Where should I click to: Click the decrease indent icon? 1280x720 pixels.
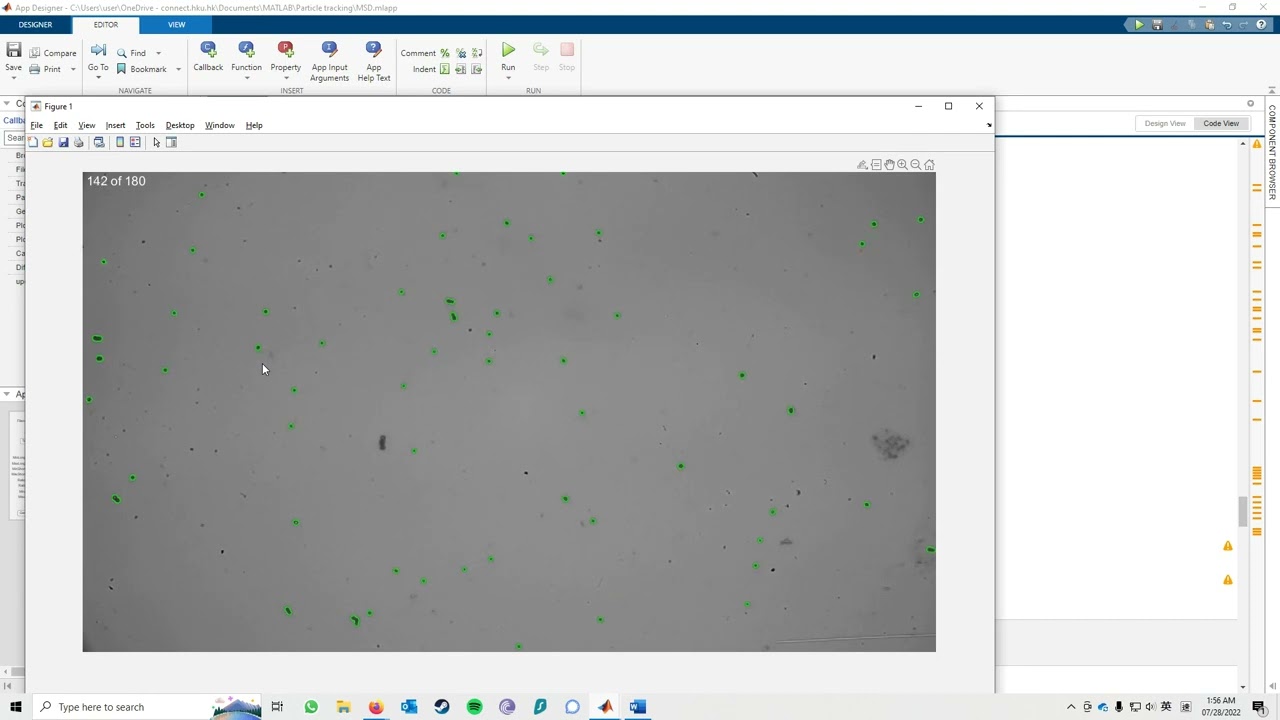(477, 69)
